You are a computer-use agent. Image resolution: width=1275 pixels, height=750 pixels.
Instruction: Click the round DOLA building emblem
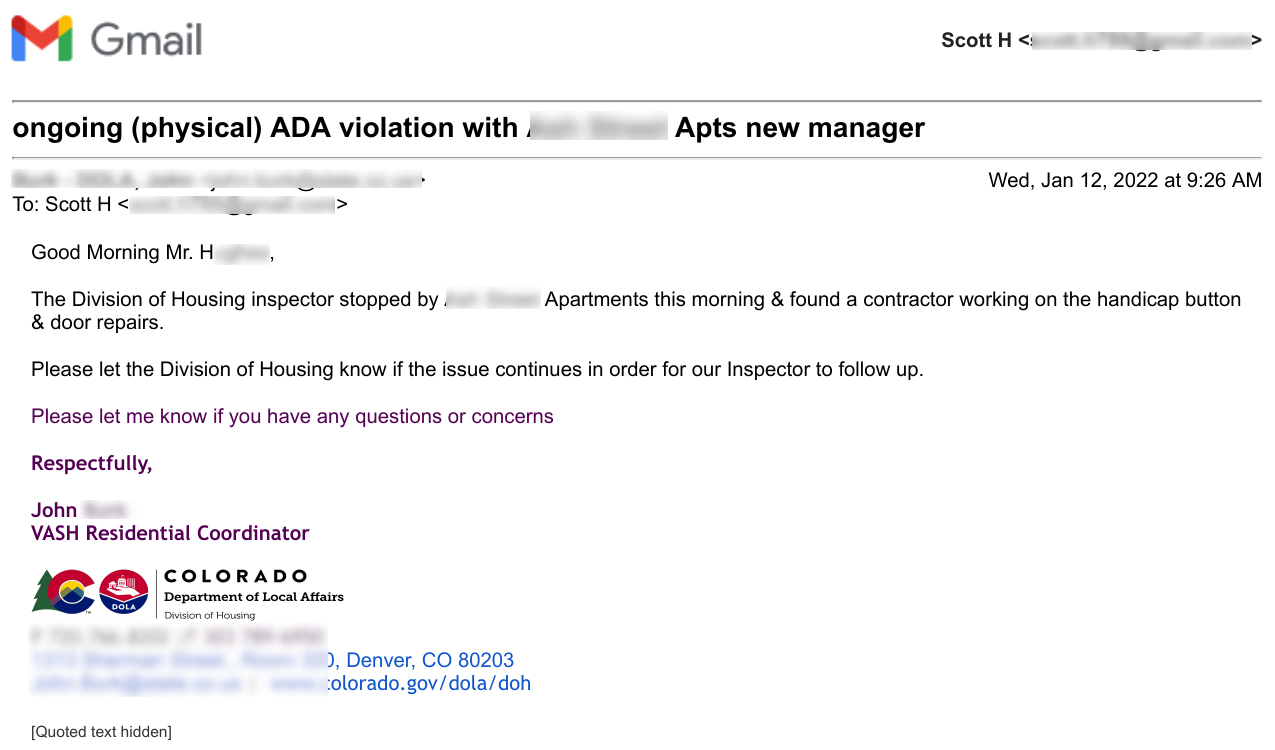pyautogui.click(x=124, y=592)
